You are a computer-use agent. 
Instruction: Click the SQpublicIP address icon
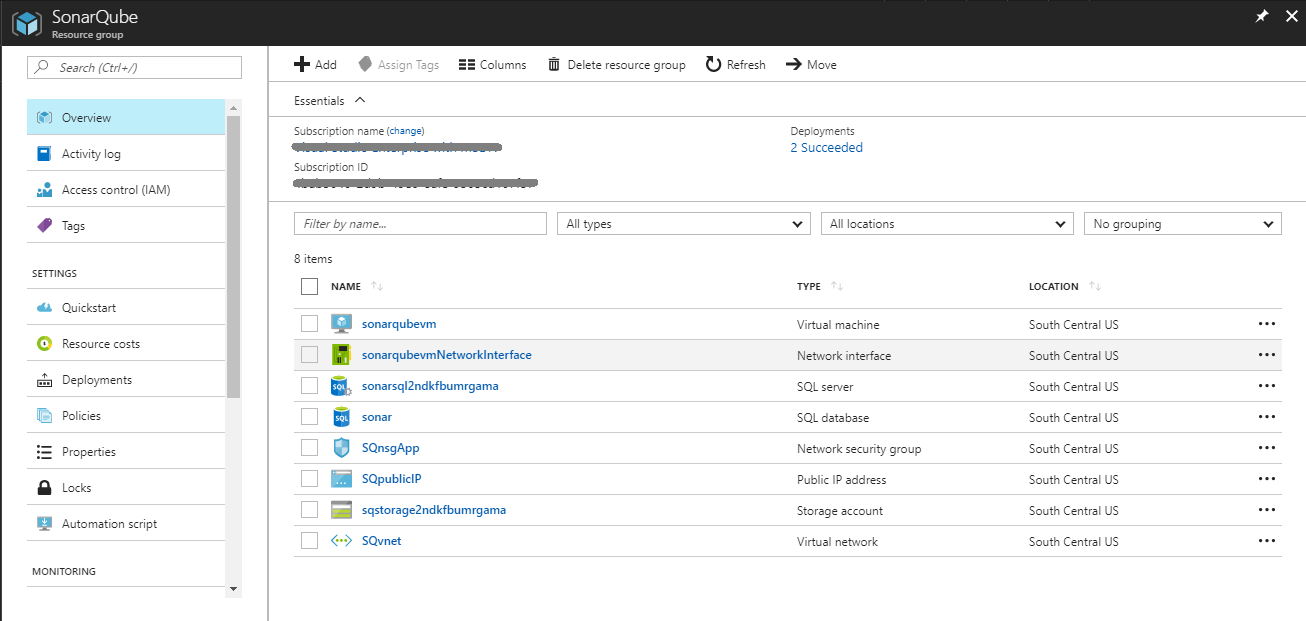pos(342,479)
